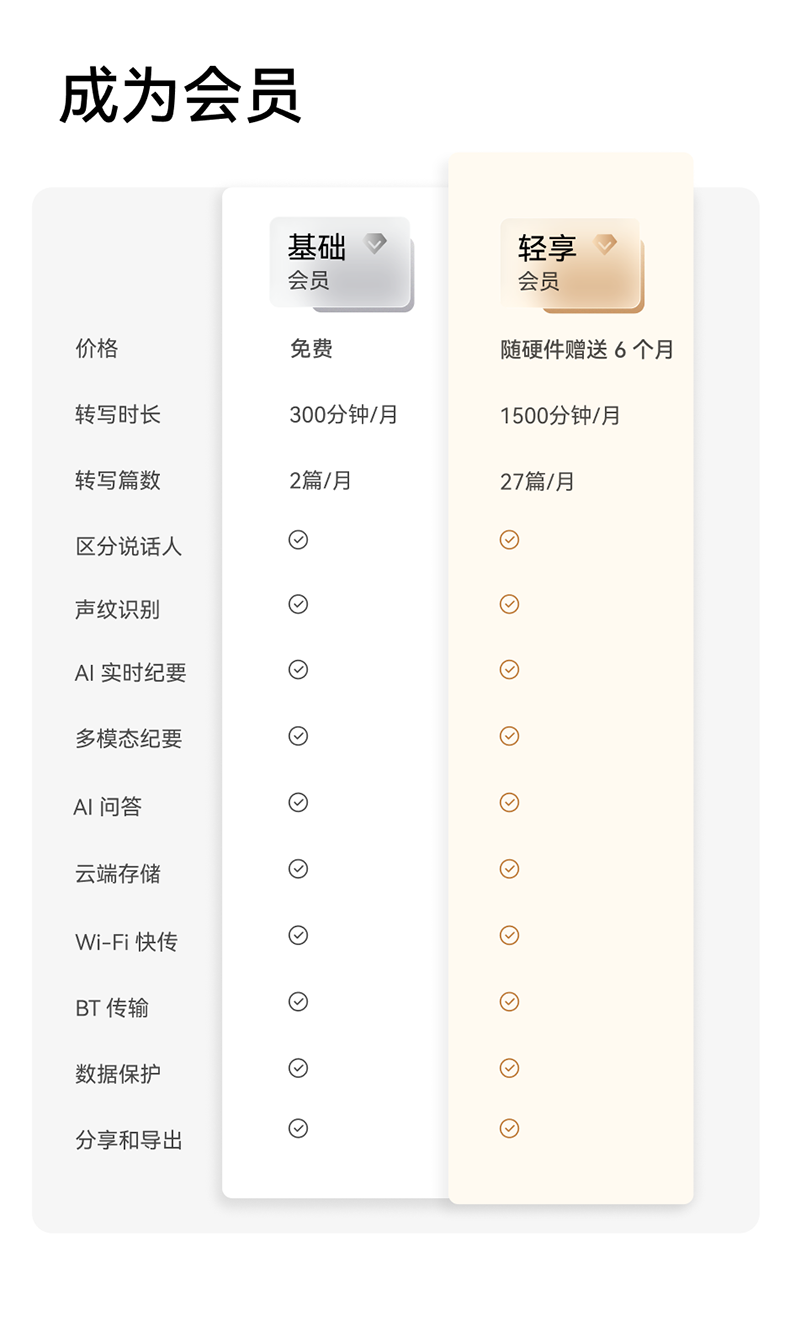Click 轻享 checkmark for 声纹识别
Viewport: 790px width, 1334px height.
(x=509, y=604)
